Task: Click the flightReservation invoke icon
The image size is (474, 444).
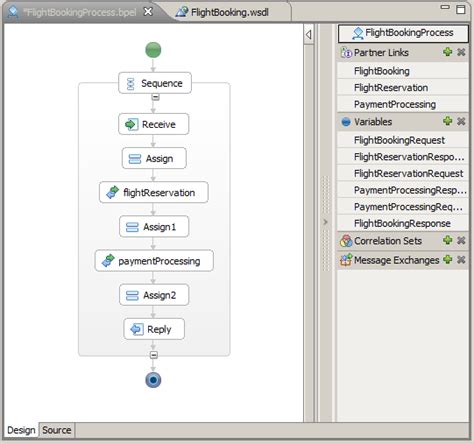Action: point(112,192)
